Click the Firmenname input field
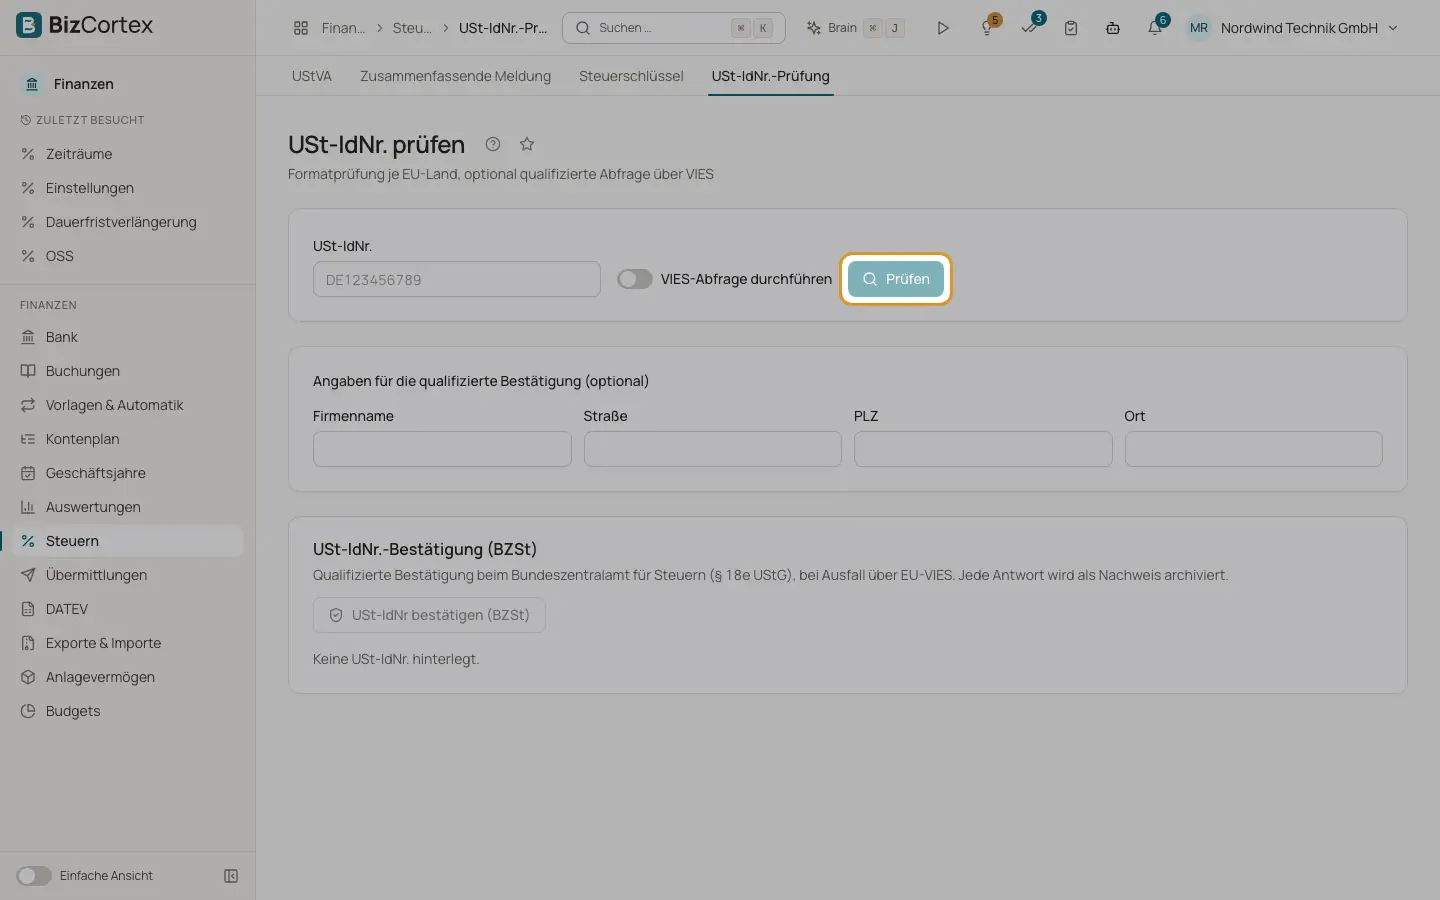 [442, 449]
